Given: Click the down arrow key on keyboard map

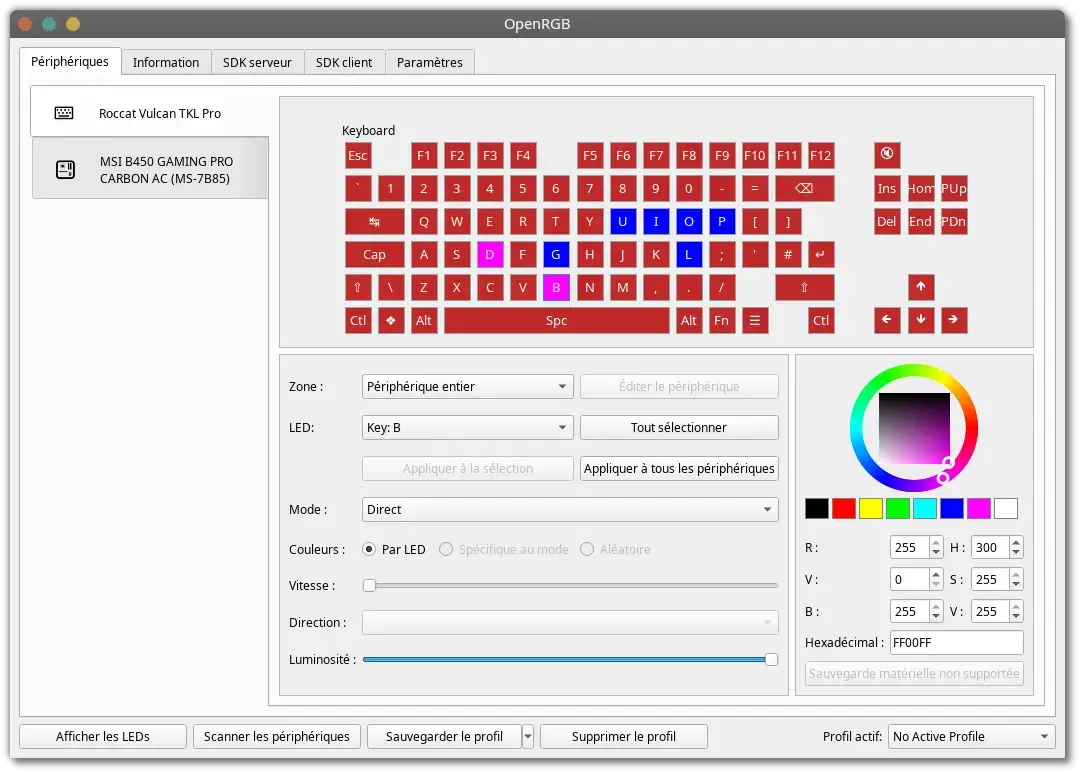Looking at the screenshot, I should pyautogui.click(x=920, y=320).
